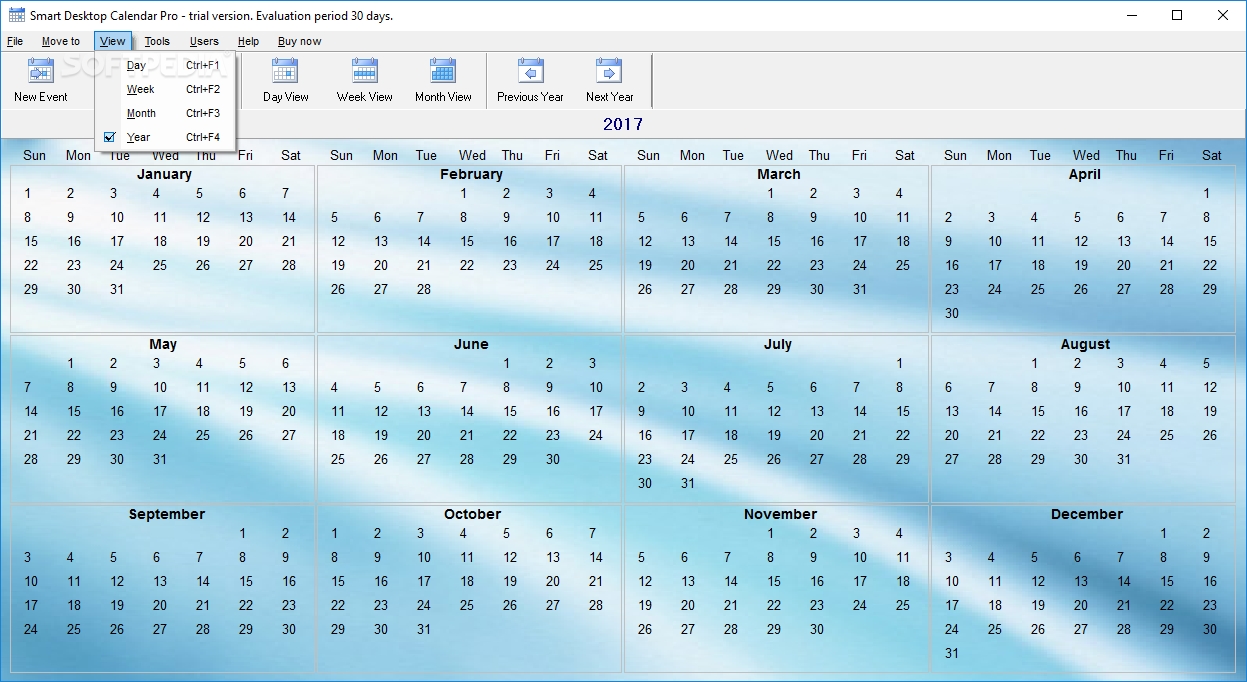Viewport: 1247px width, 682px height.
Task: Select December 31 in the calendar
Action: 952,653
